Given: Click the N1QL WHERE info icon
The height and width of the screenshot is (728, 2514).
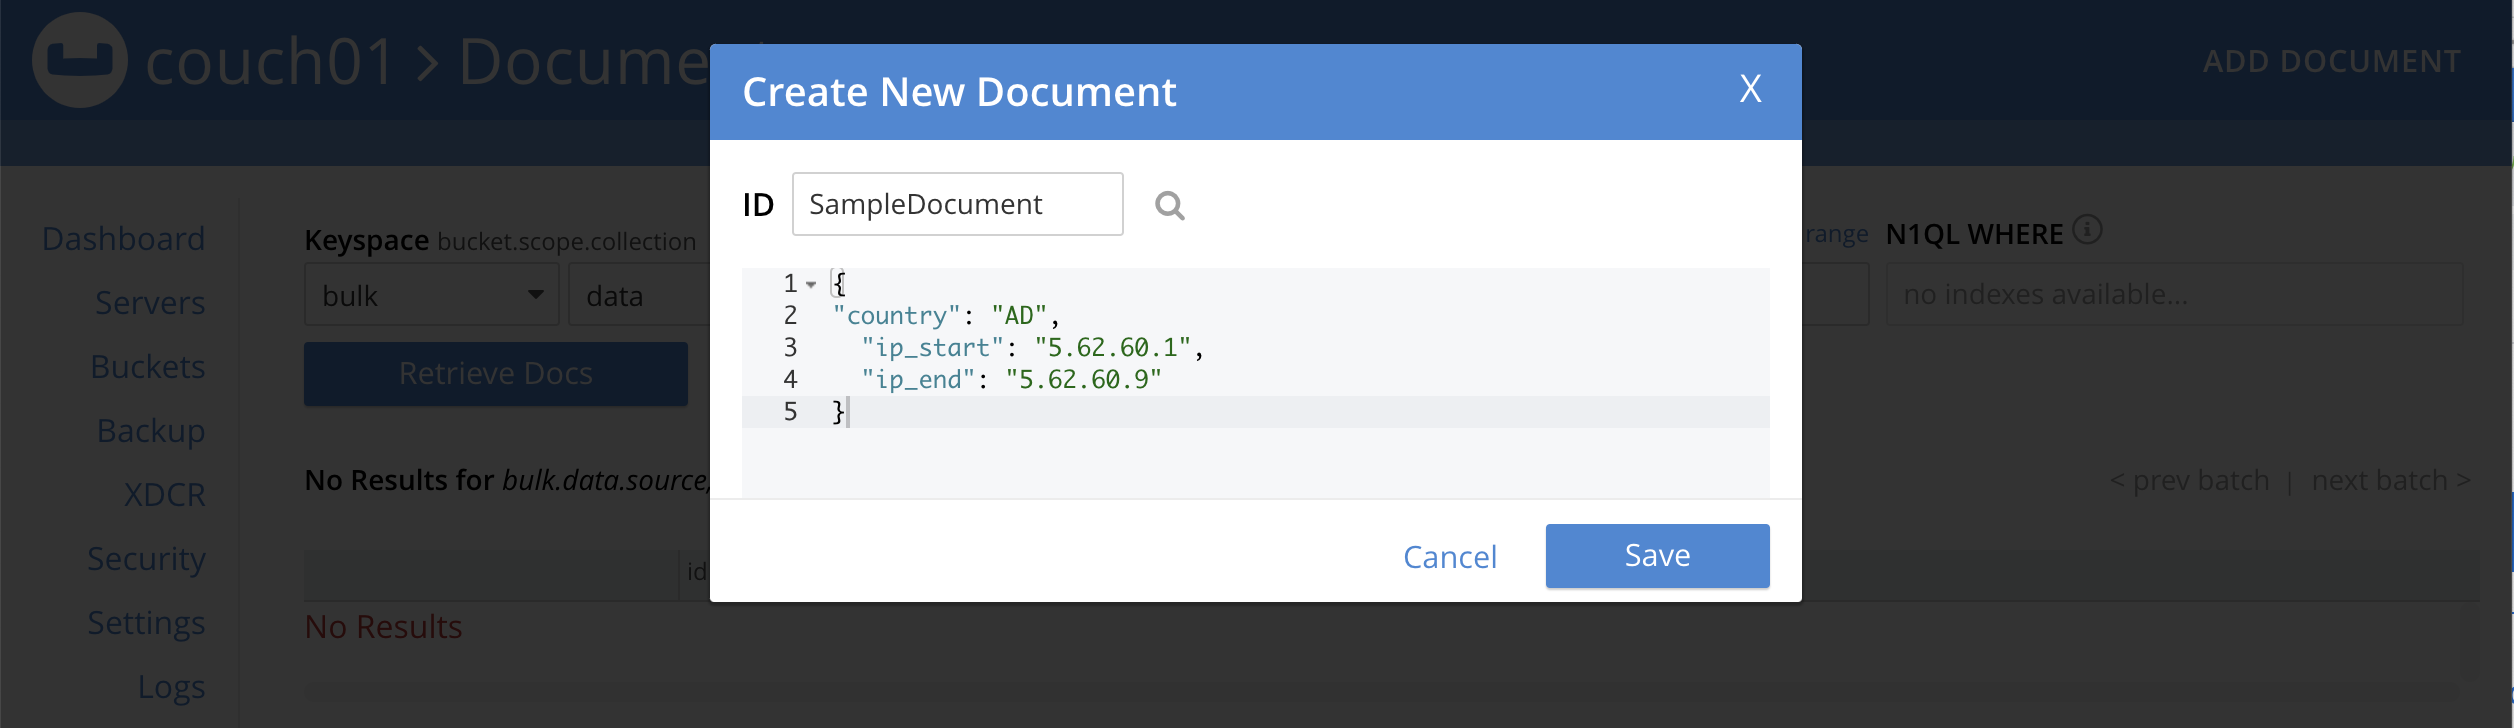Looking at the screenshot, I should [2087, 230].
